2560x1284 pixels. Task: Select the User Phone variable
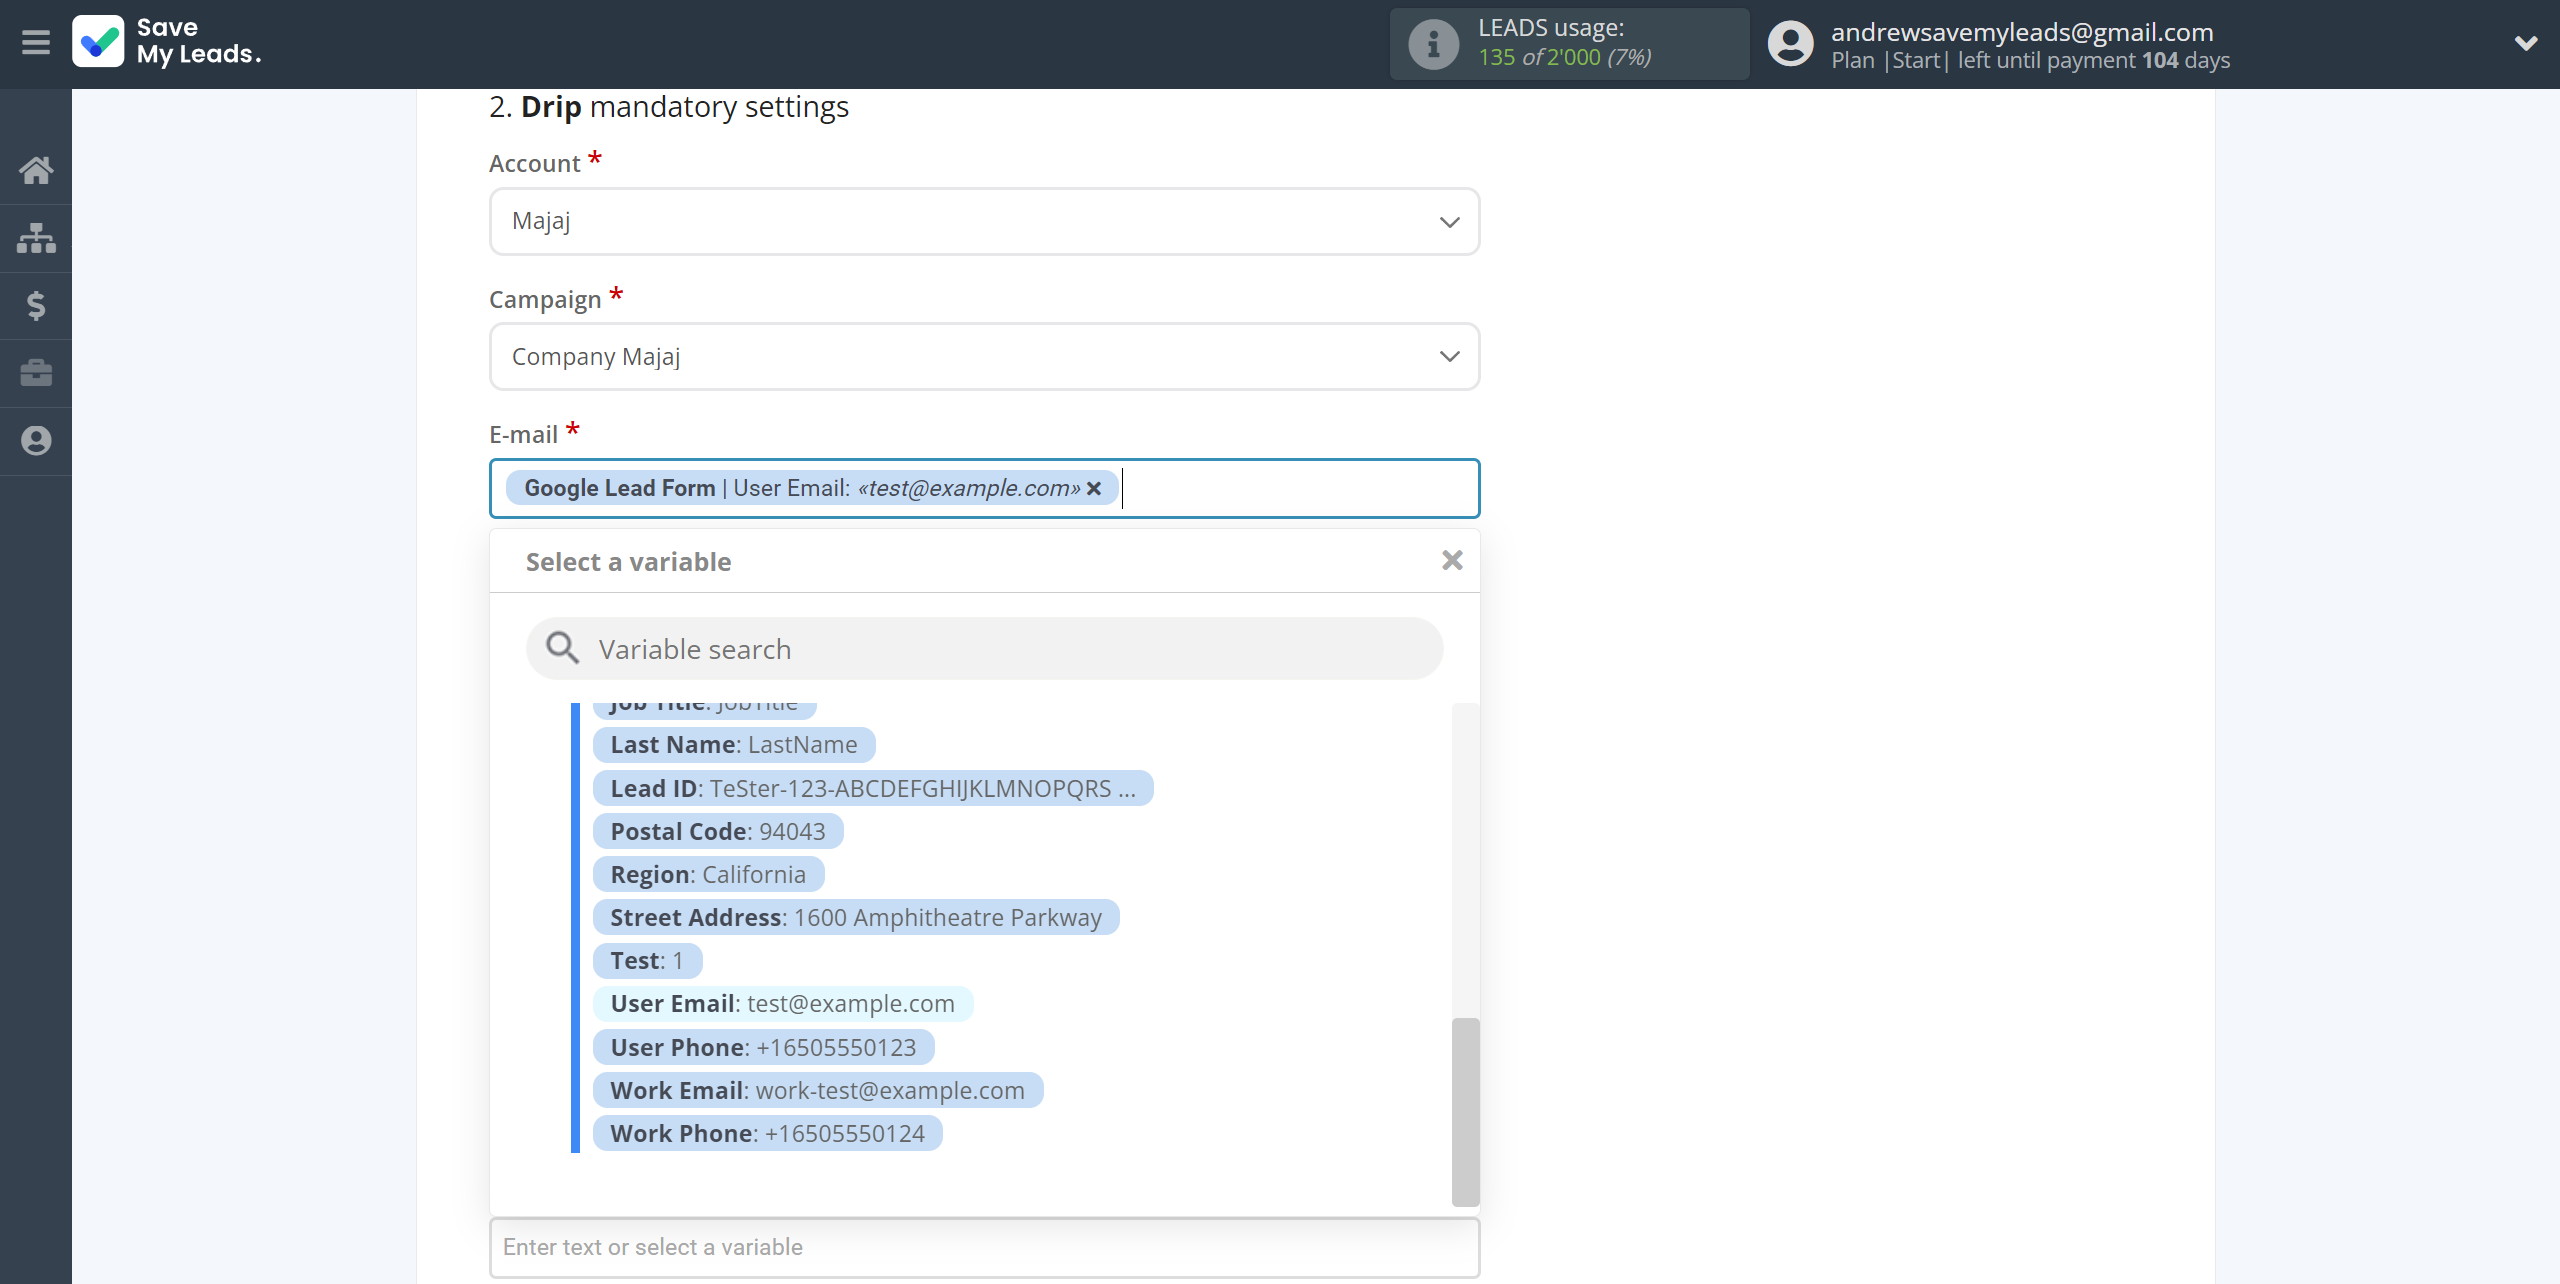(x=763, y=1047)
